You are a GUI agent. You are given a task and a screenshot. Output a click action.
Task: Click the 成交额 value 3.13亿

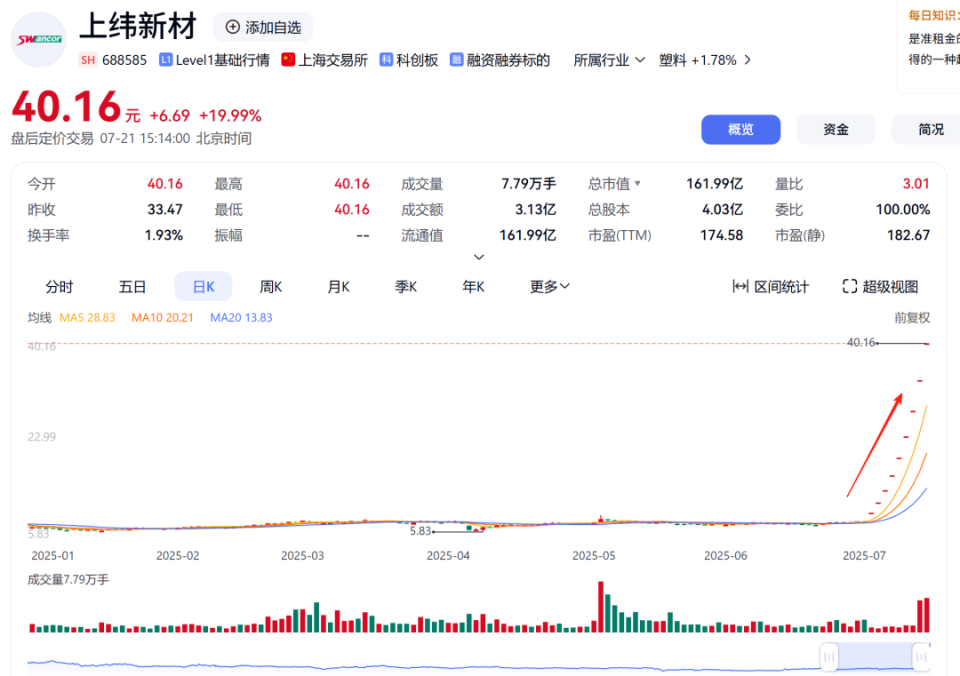click(x=535, y=209)
